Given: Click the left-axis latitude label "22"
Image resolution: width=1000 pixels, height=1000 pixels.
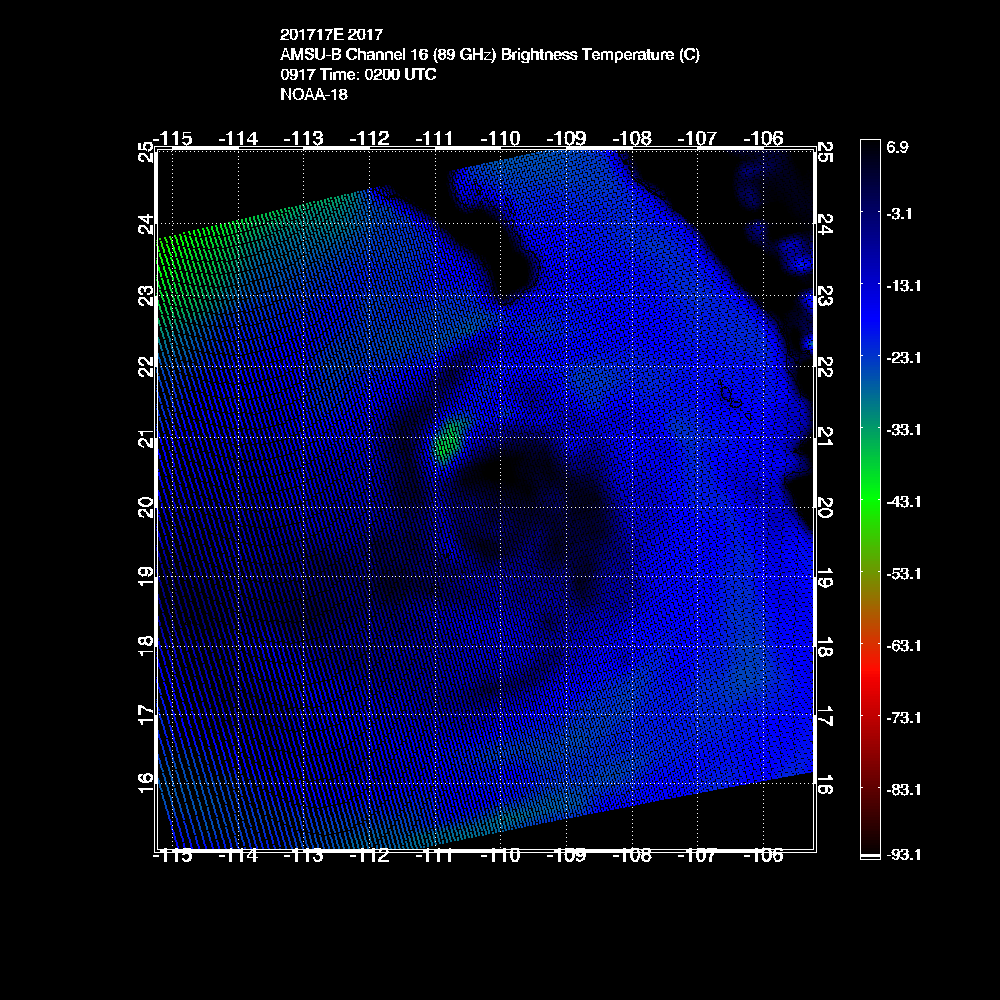Looking at the screenshot, I should pos(146,367).
